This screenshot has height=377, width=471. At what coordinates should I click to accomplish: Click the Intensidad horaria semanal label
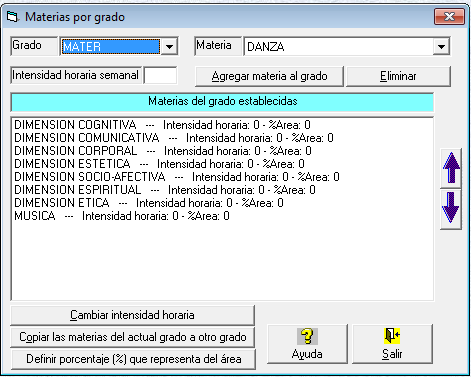(x=76, y=75)
